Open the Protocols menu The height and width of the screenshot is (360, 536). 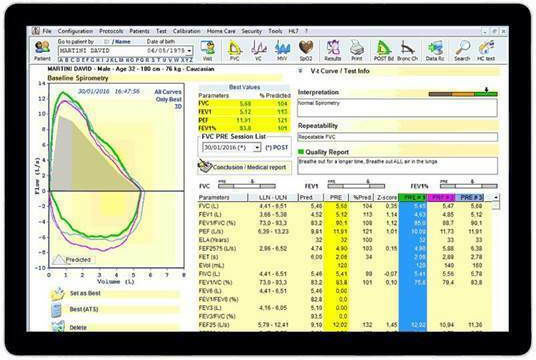click(x=111, y=31)
